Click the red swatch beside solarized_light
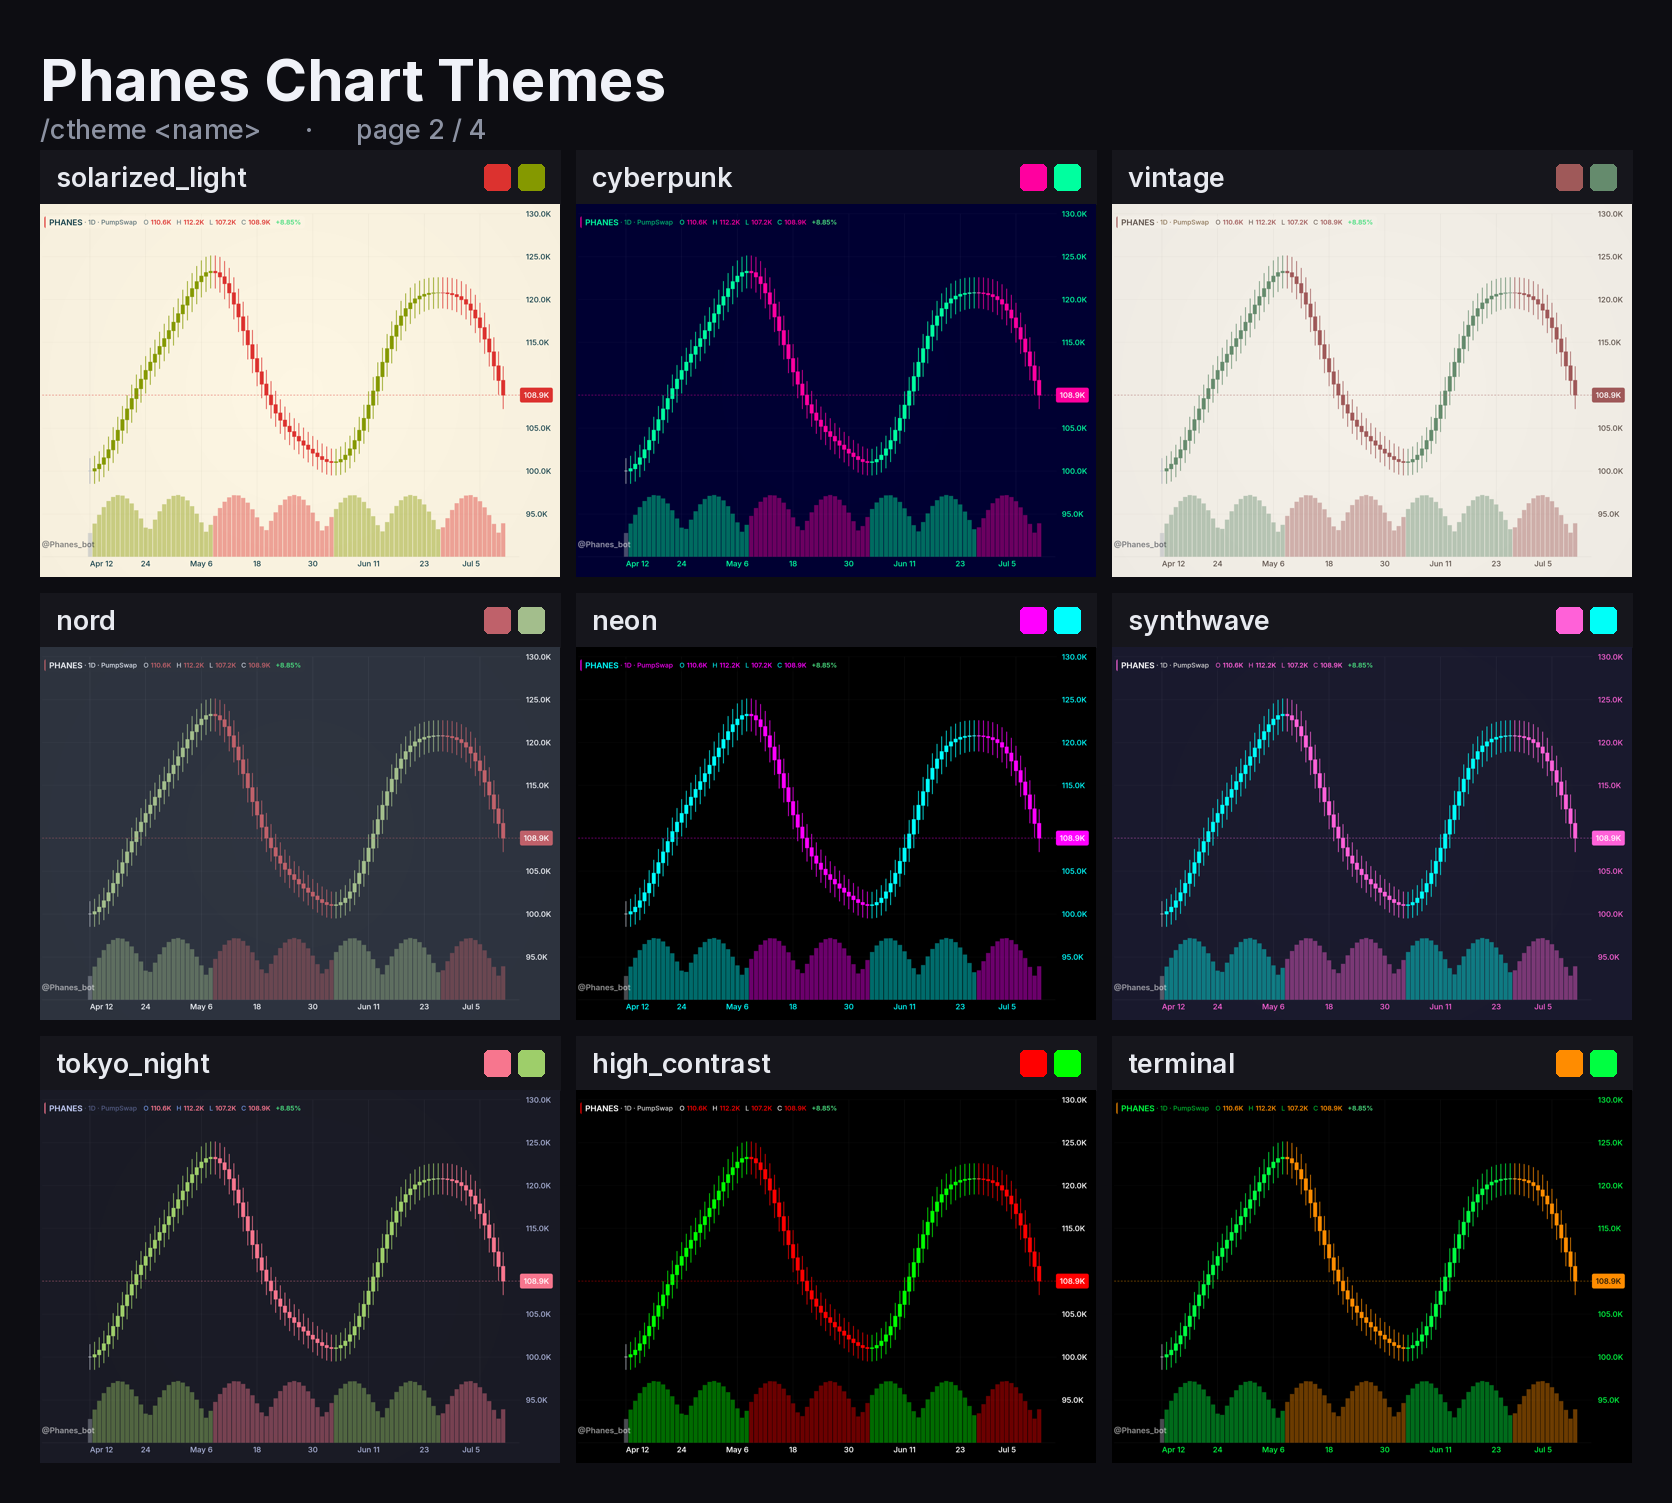The width and height of the screenshot is (1672, 1503). [x=497, y=177]
